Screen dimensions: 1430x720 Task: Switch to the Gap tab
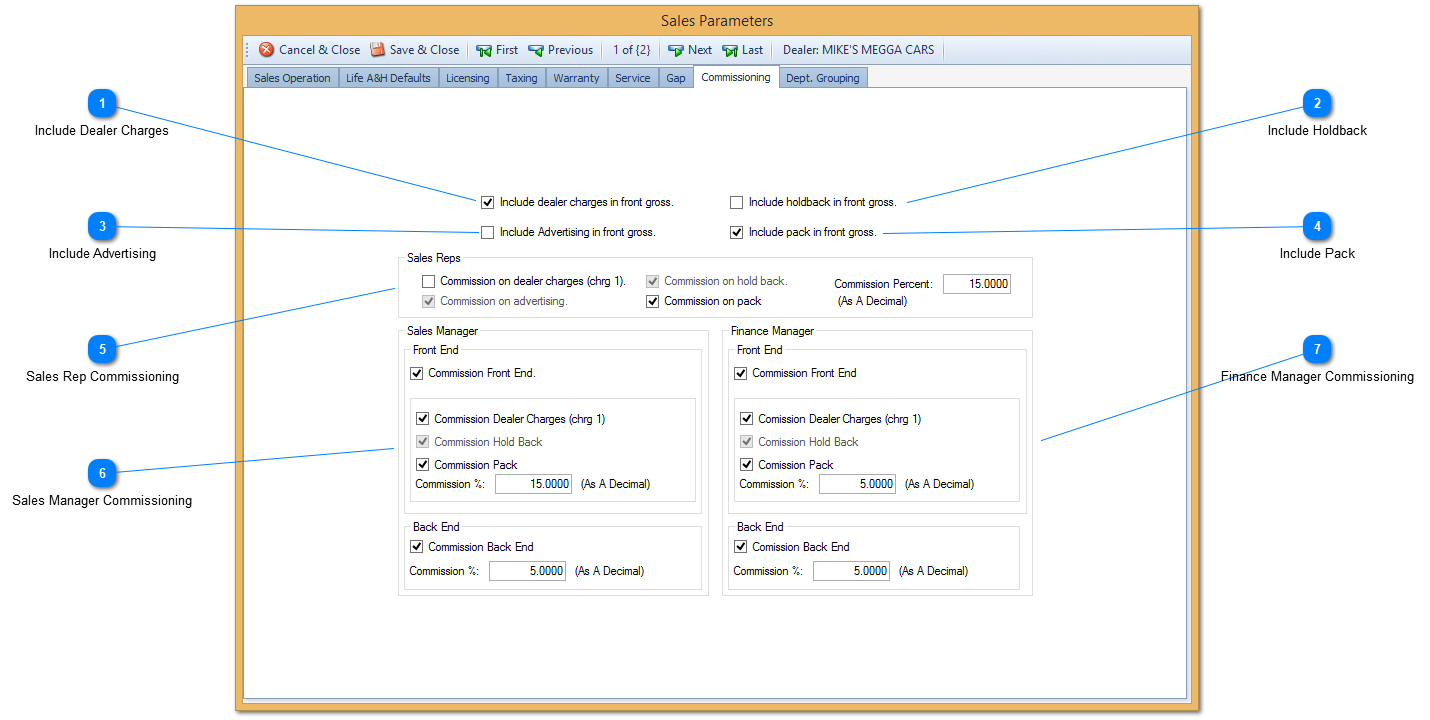pos(676,78)
